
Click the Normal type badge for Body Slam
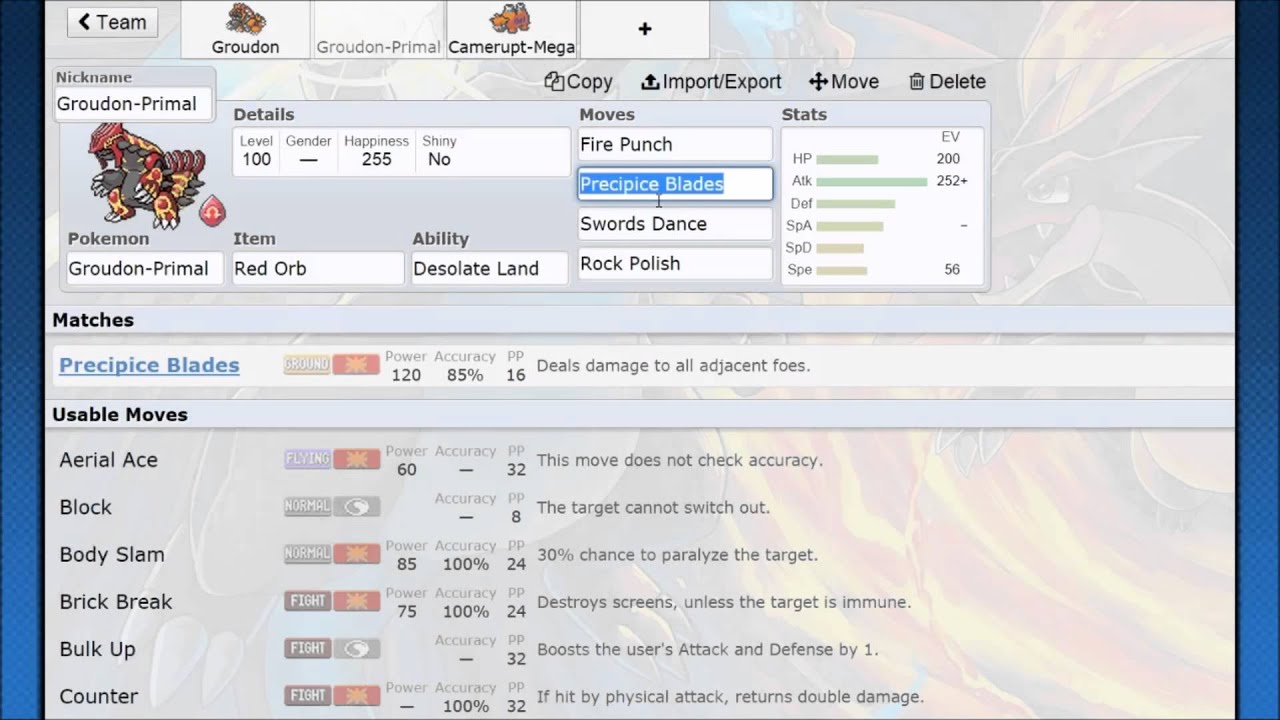point(307,554)
